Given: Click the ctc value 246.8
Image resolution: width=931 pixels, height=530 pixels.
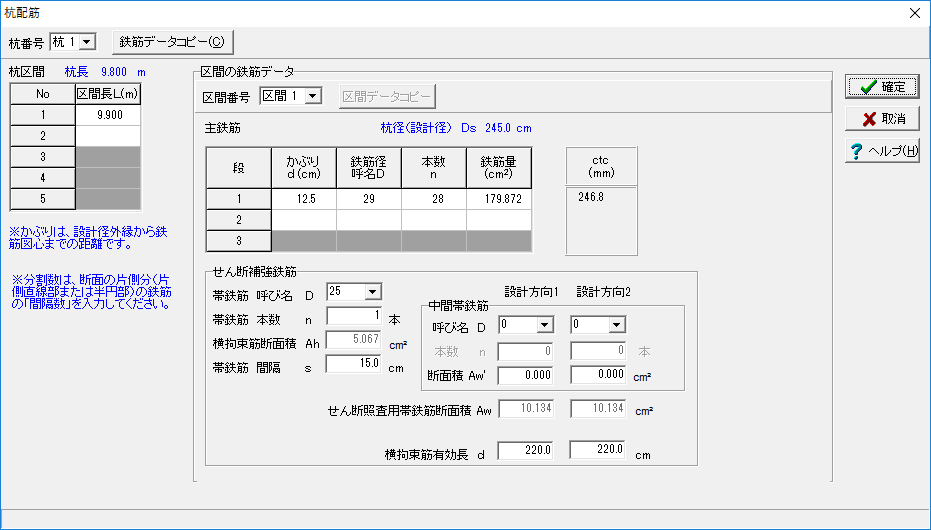Looking at the screenshot, I should 591,197.
